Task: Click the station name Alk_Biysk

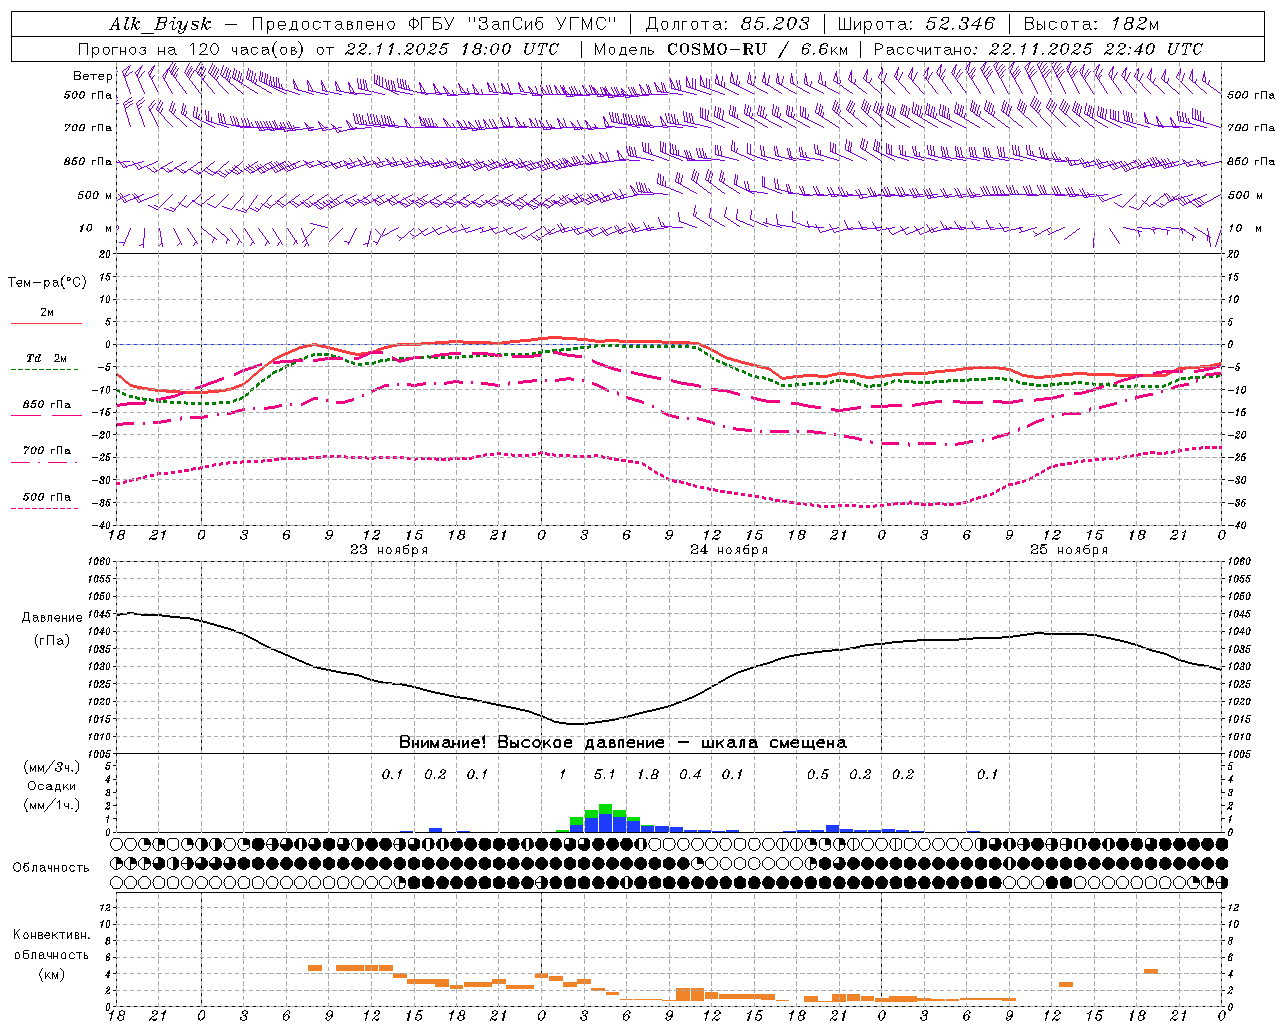Action: pos(160,24)
